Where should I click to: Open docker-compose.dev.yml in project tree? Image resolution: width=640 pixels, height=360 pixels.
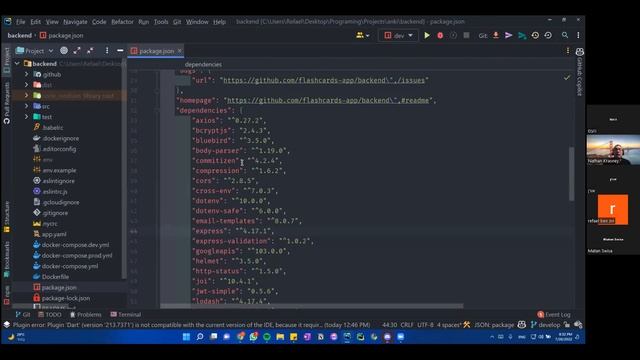click(71, 245)
